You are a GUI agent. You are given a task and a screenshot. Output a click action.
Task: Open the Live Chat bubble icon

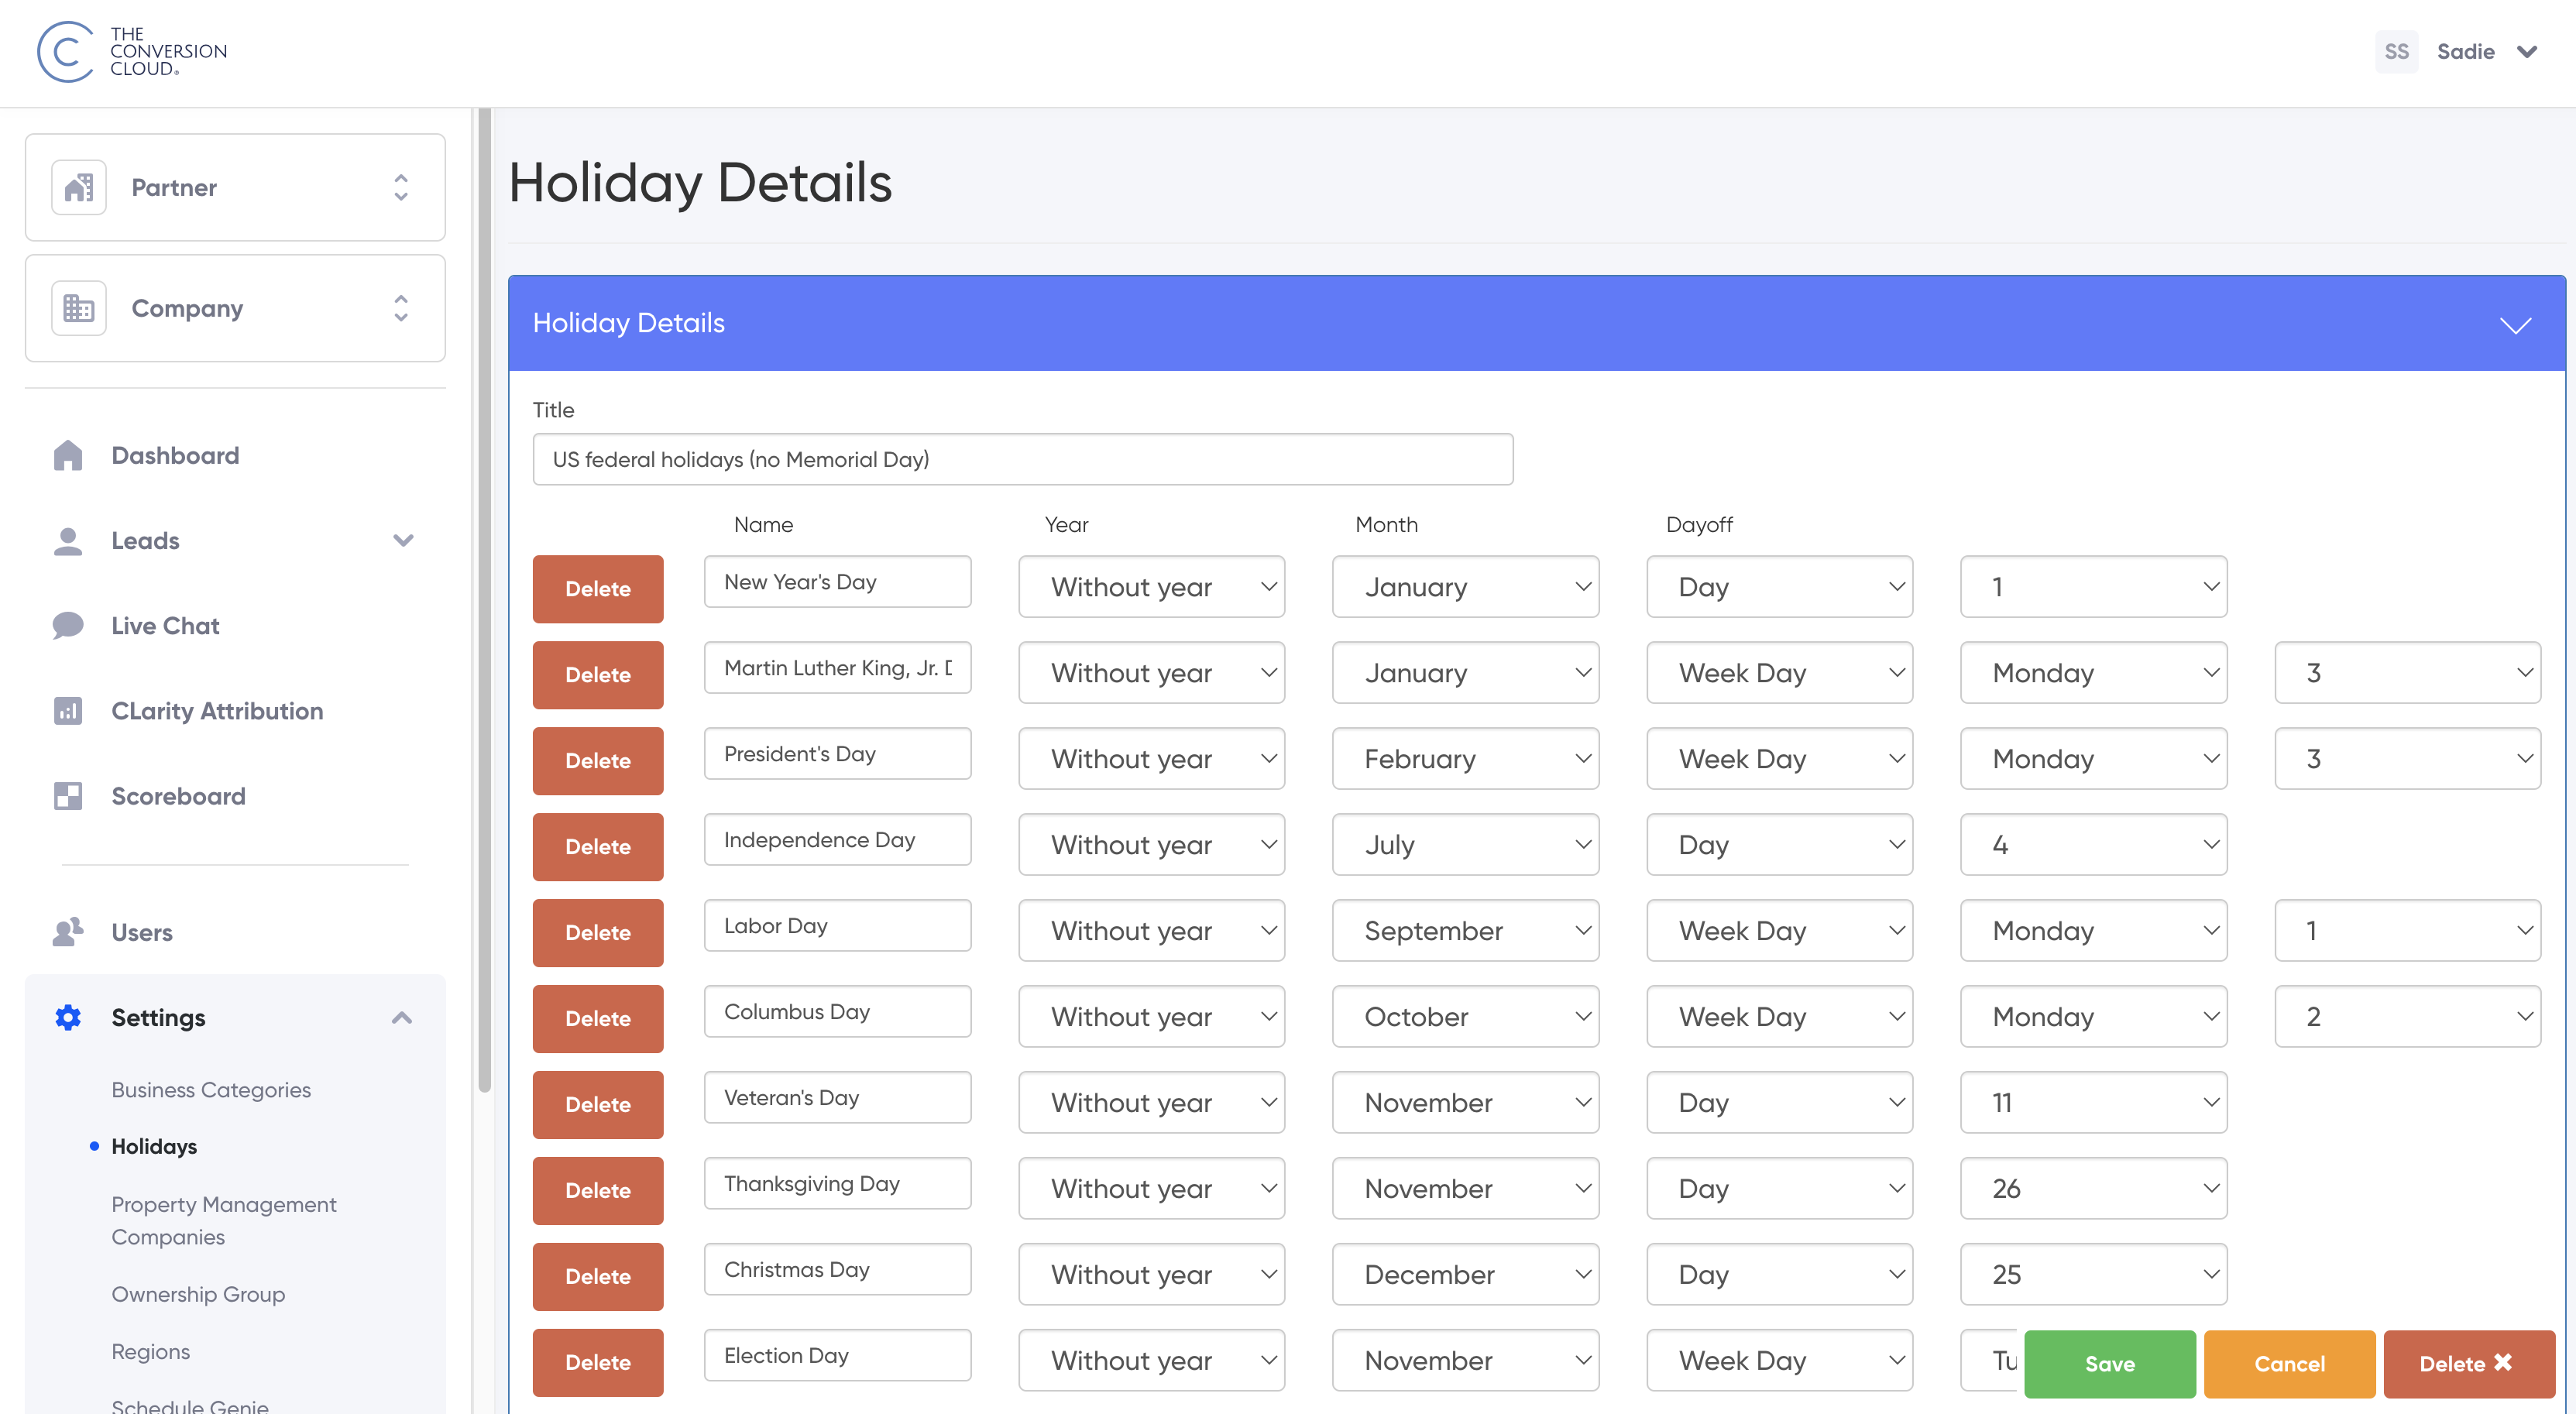(68, 625)
